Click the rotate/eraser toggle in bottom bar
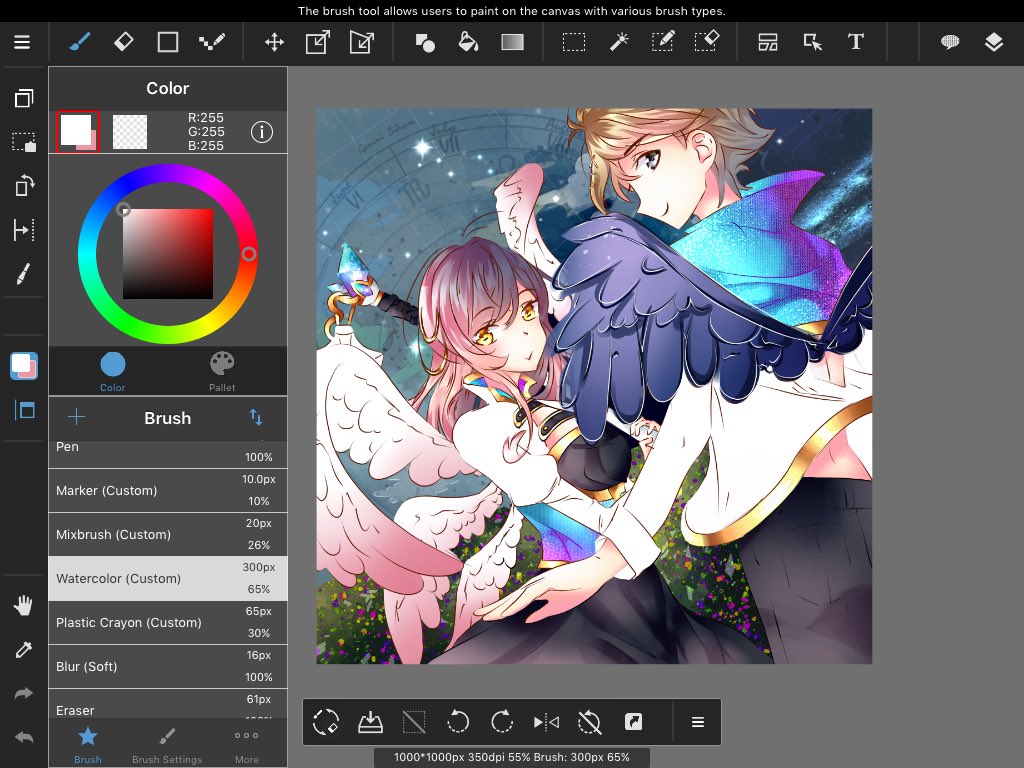1024x768 pixels. point(326,722)
